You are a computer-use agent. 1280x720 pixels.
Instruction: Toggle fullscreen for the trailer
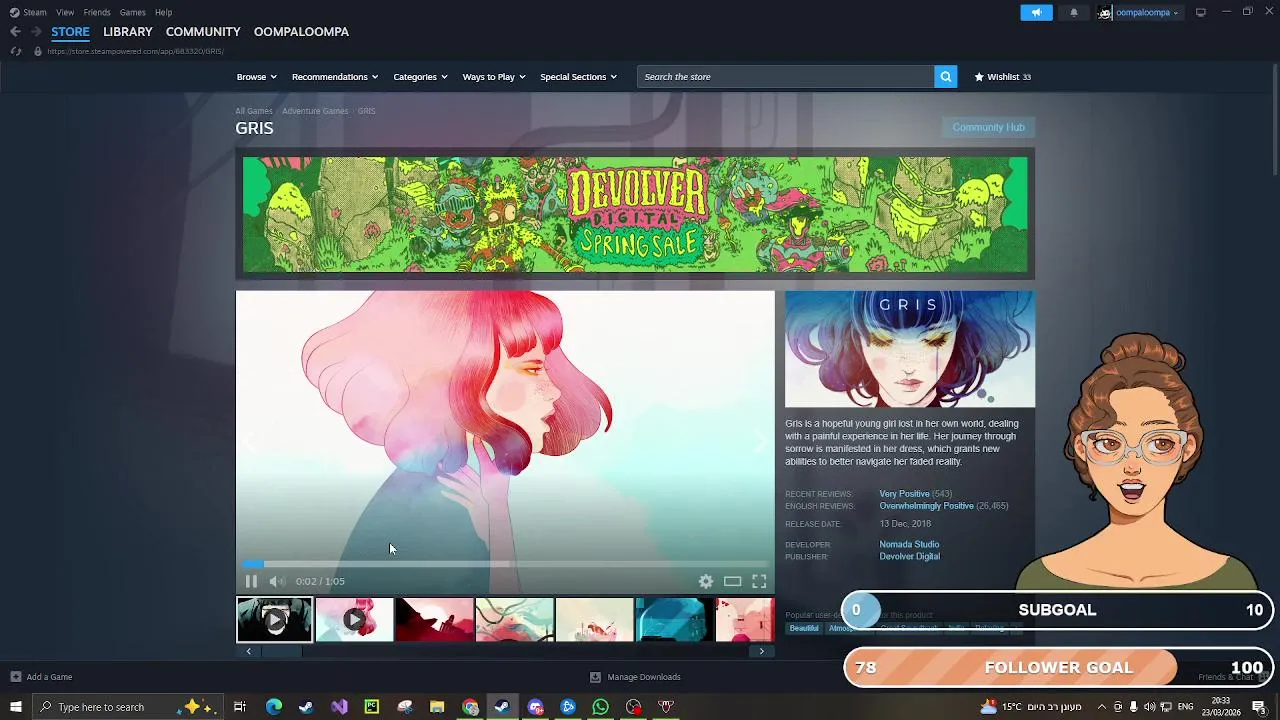(759, 581)
